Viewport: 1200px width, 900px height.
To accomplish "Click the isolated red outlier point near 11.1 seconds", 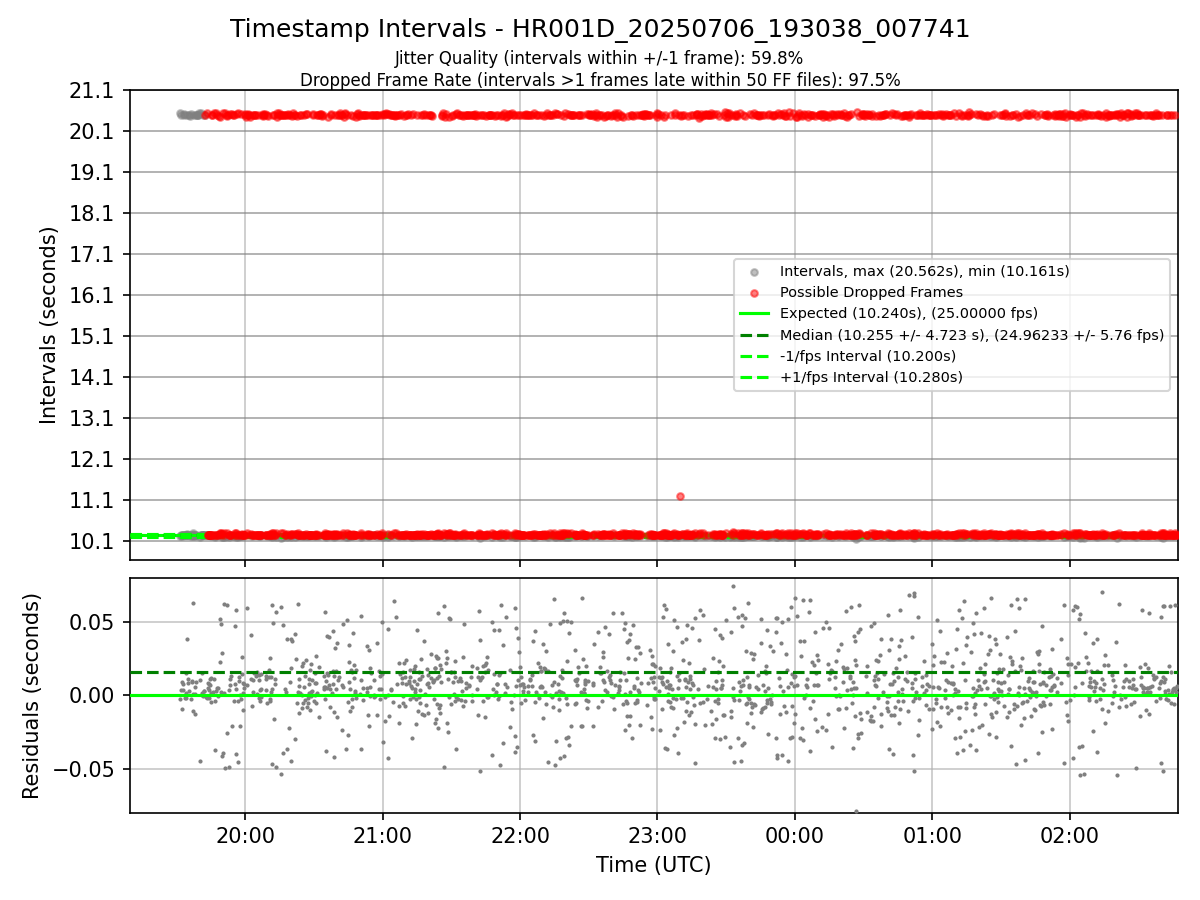I will (x=680, y=496).
